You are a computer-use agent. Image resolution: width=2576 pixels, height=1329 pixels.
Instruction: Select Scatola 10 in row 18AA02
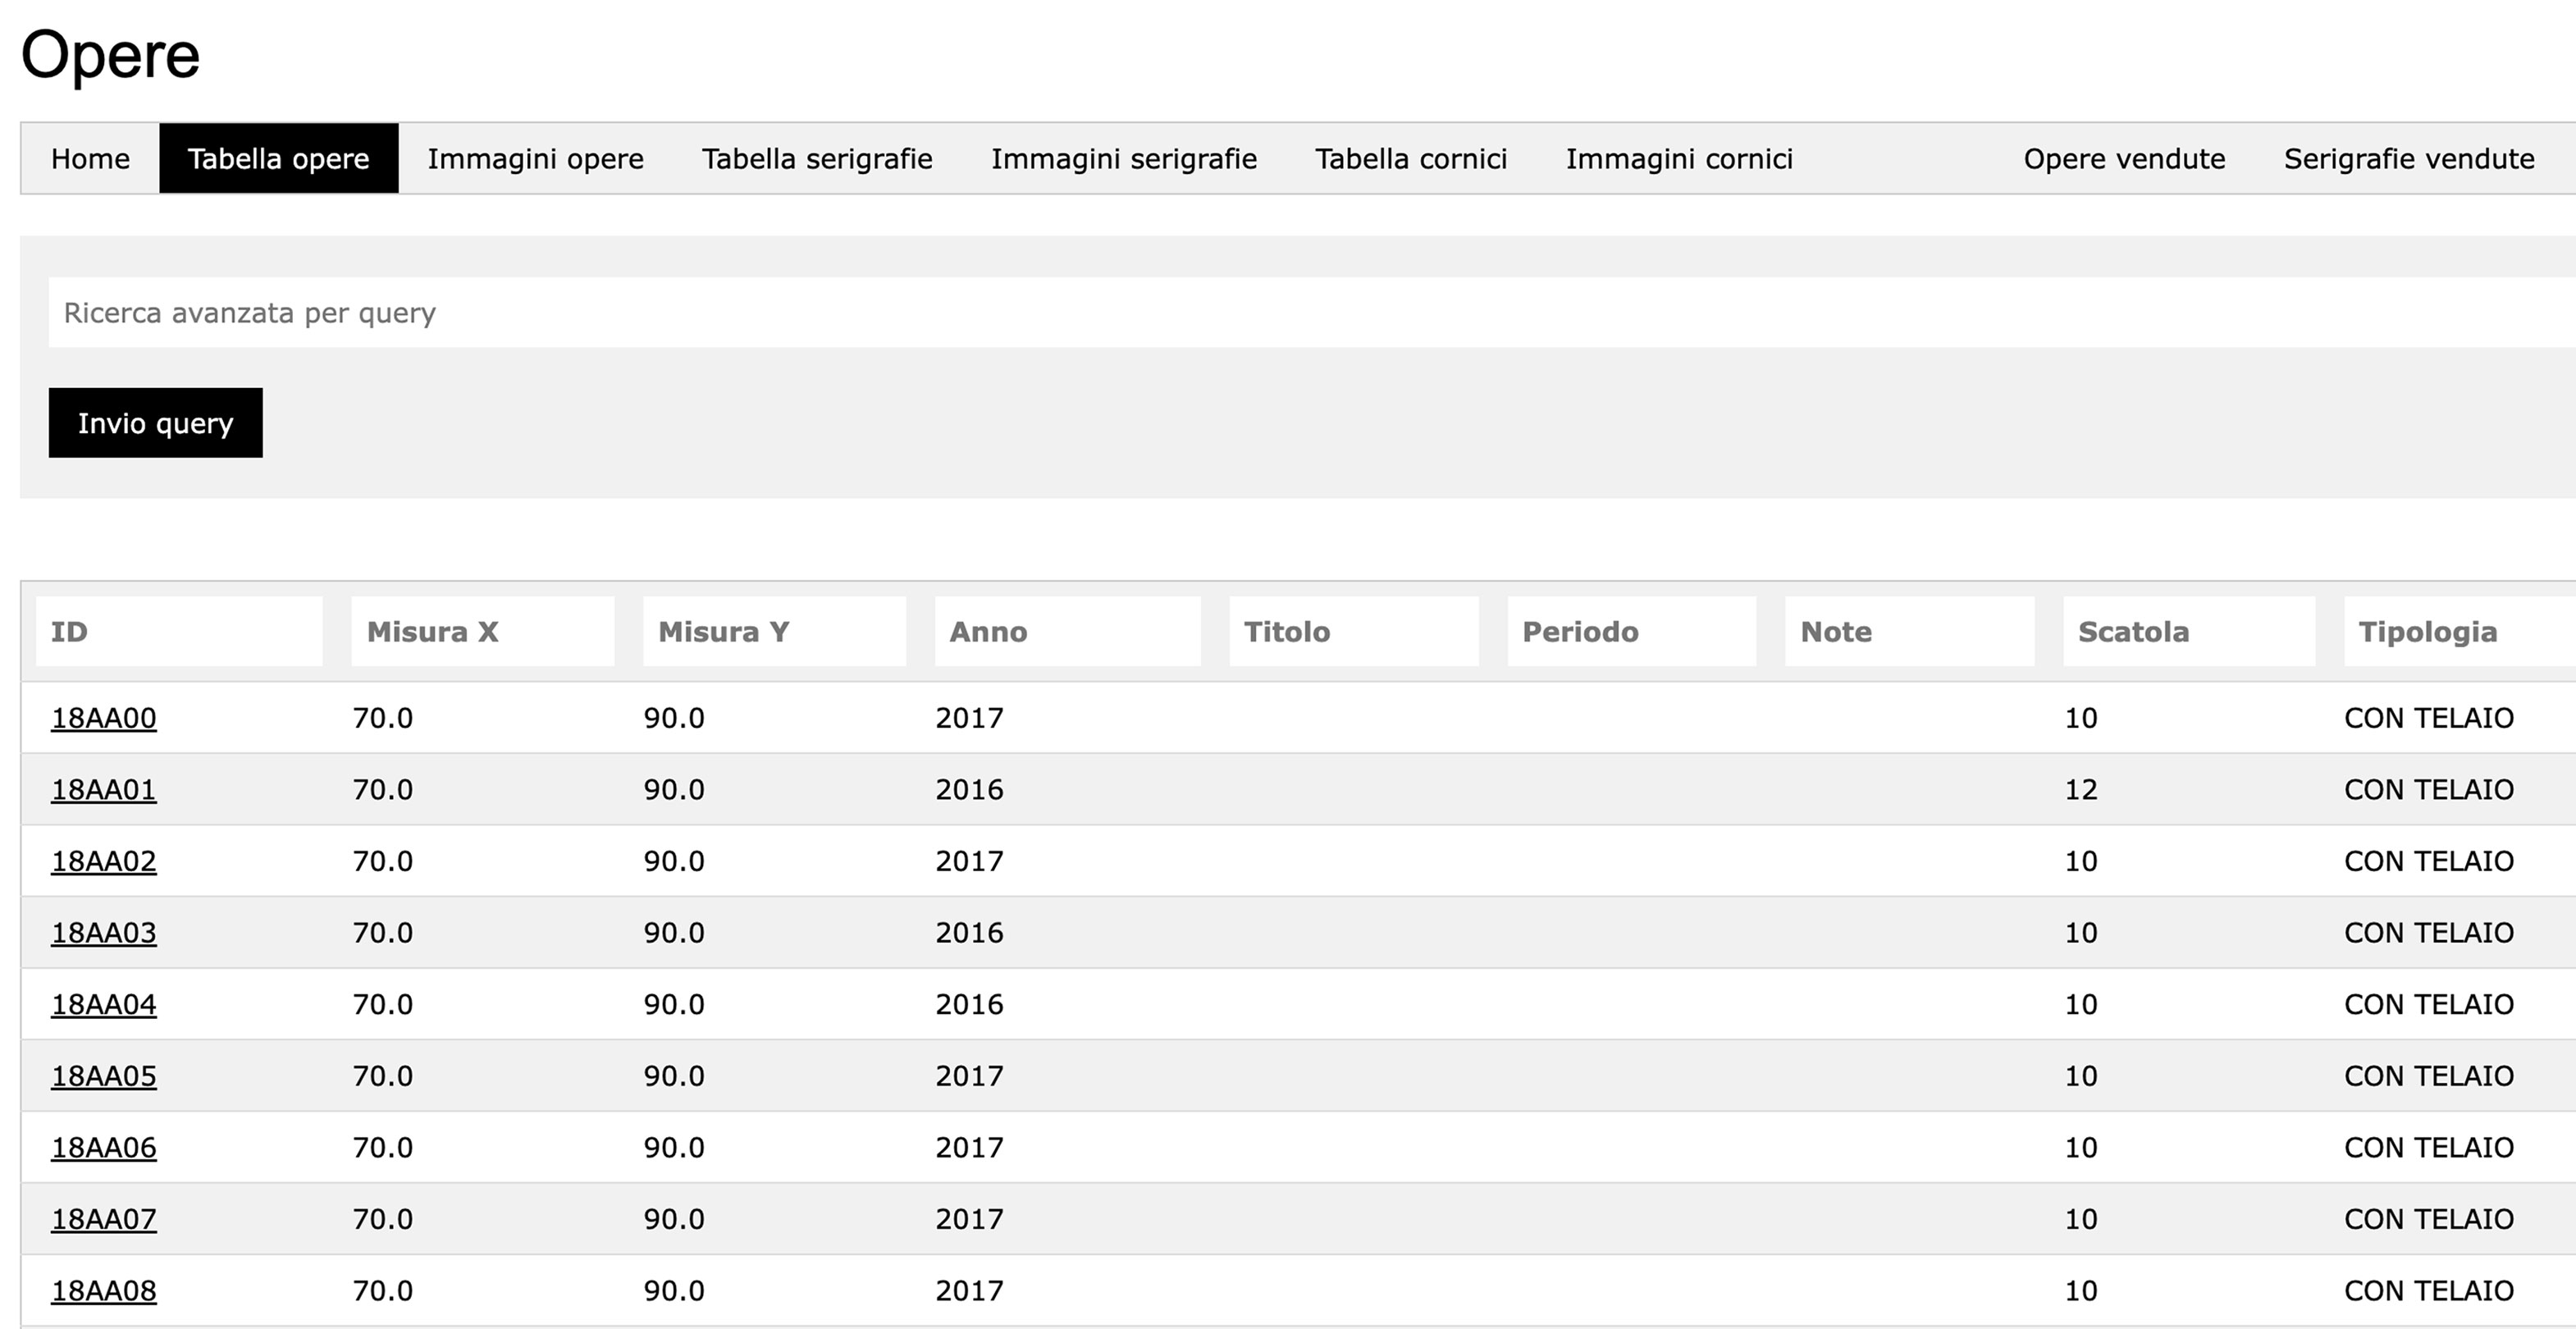click(2081, 861)
